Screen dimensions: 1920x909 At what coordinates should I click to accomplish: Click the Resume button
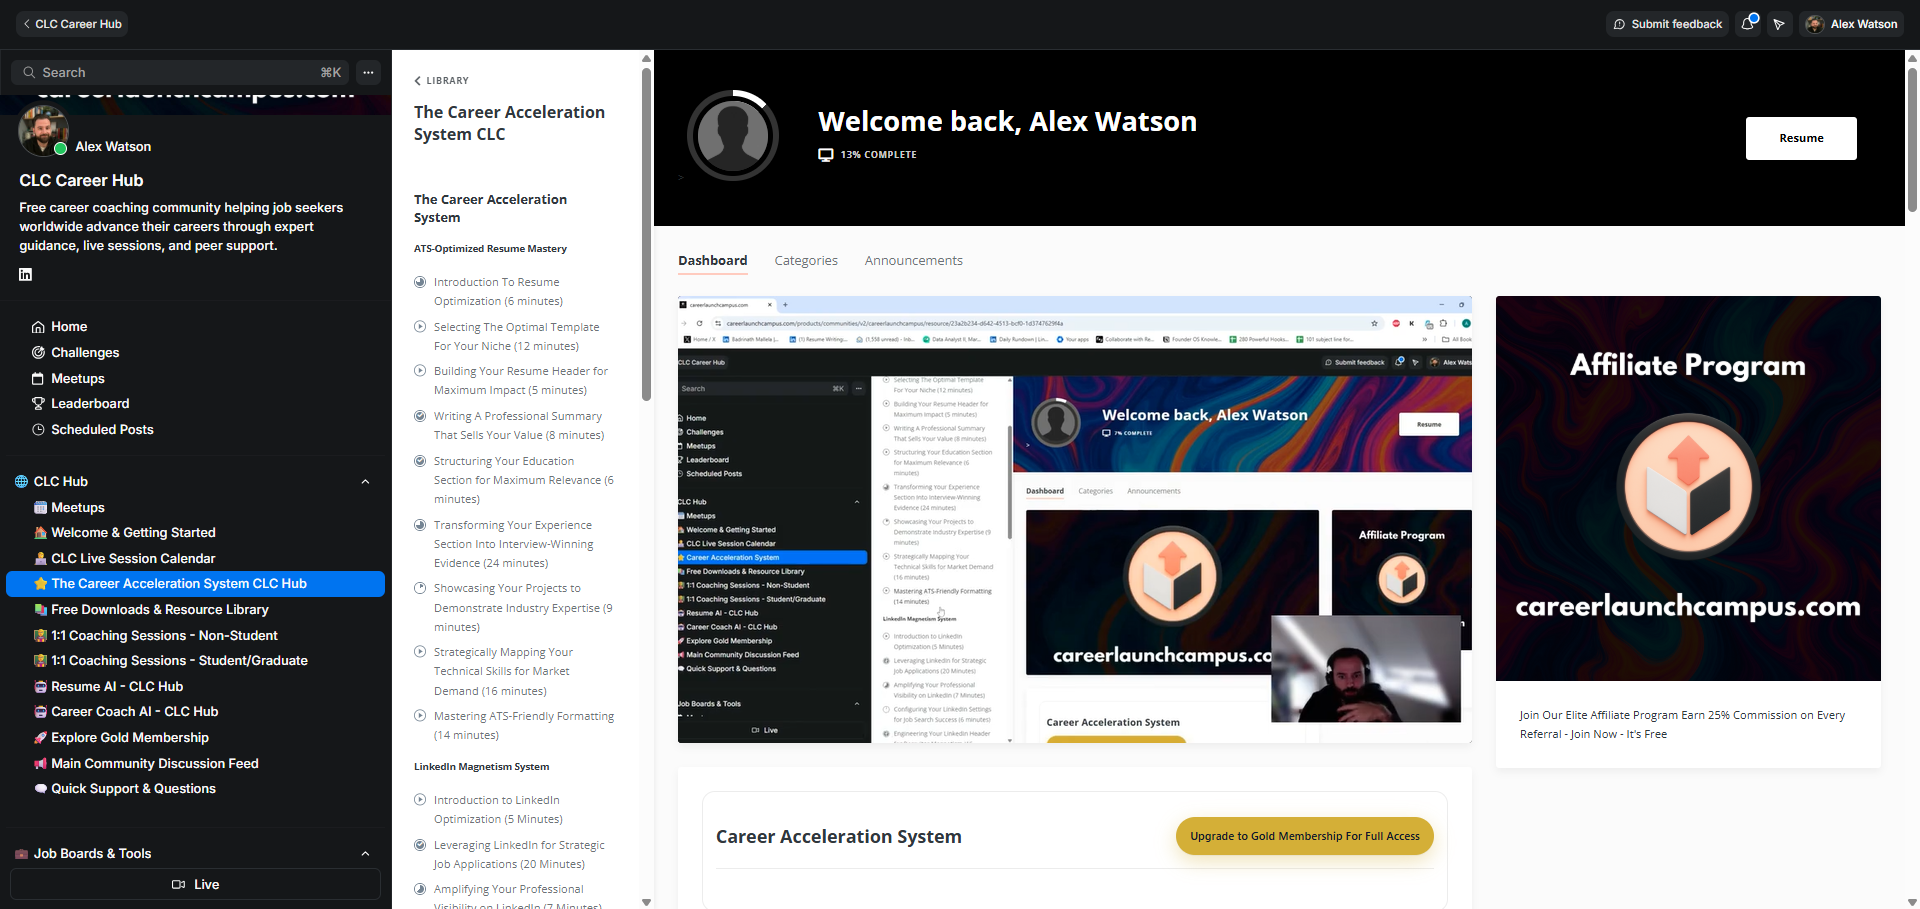tap(1801, 138)
